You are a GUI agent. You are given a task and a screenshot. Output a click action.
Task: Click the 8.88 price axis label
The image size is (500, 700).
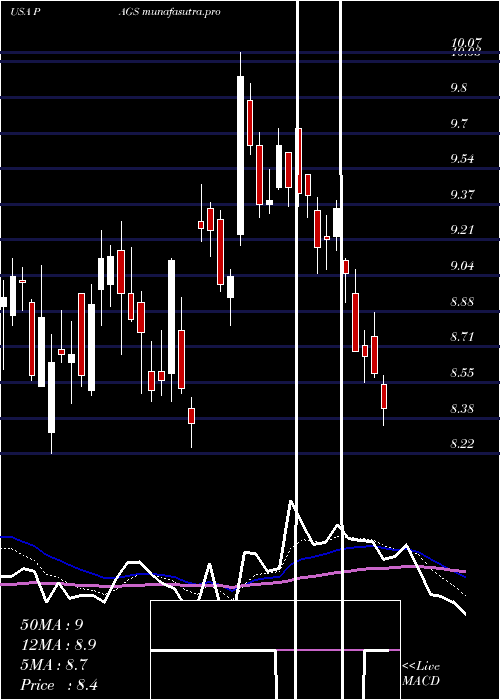point(462,301)
